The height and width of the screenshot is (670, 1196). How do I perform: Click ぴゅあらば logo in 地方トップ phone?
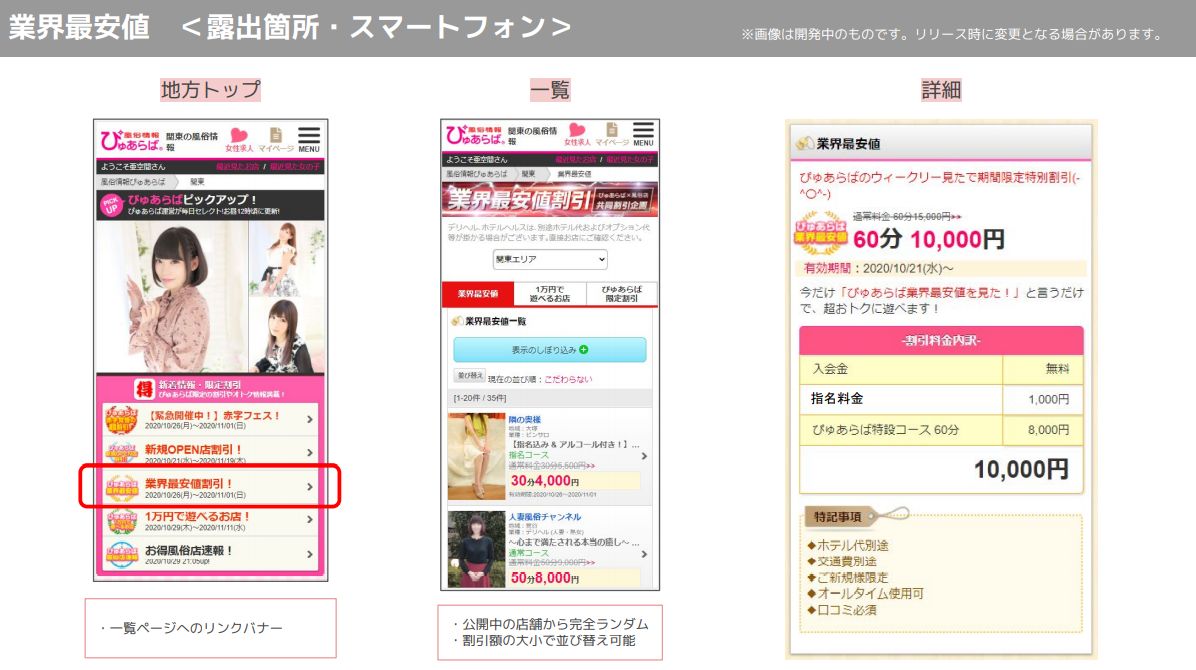[131, 140]
